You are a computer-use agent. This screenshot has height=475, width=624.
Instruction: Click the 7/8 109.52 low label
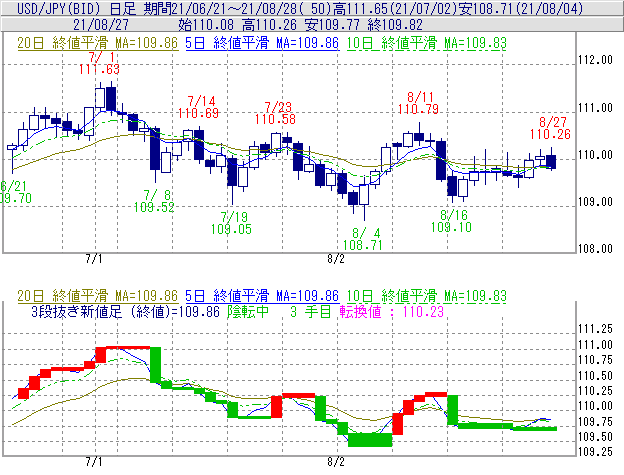coord(154,201)
